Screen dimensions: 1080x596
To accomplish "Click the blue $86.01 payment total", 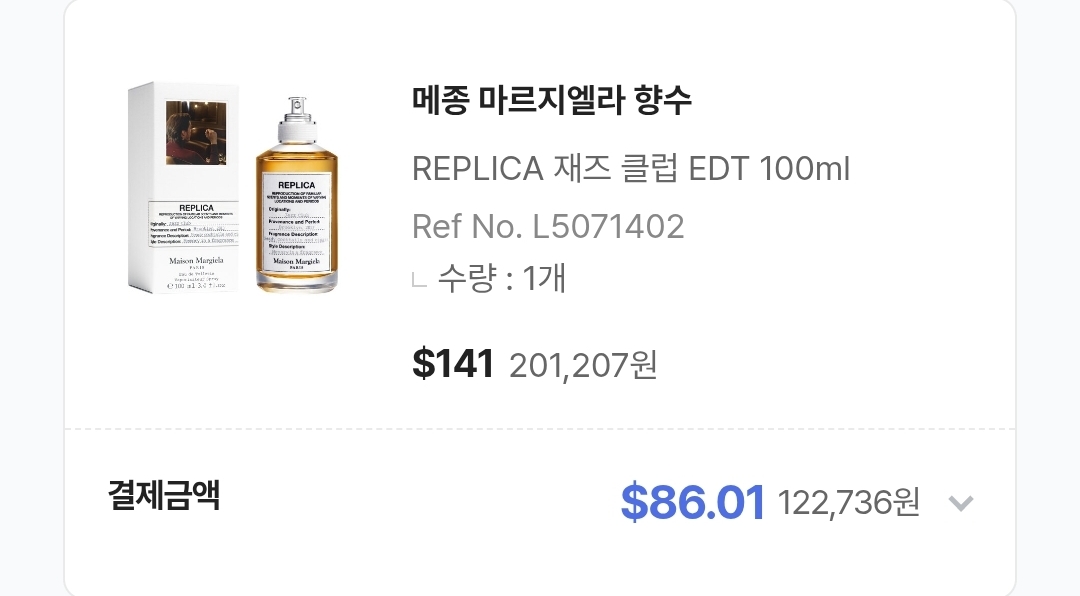I will [692, 502].
